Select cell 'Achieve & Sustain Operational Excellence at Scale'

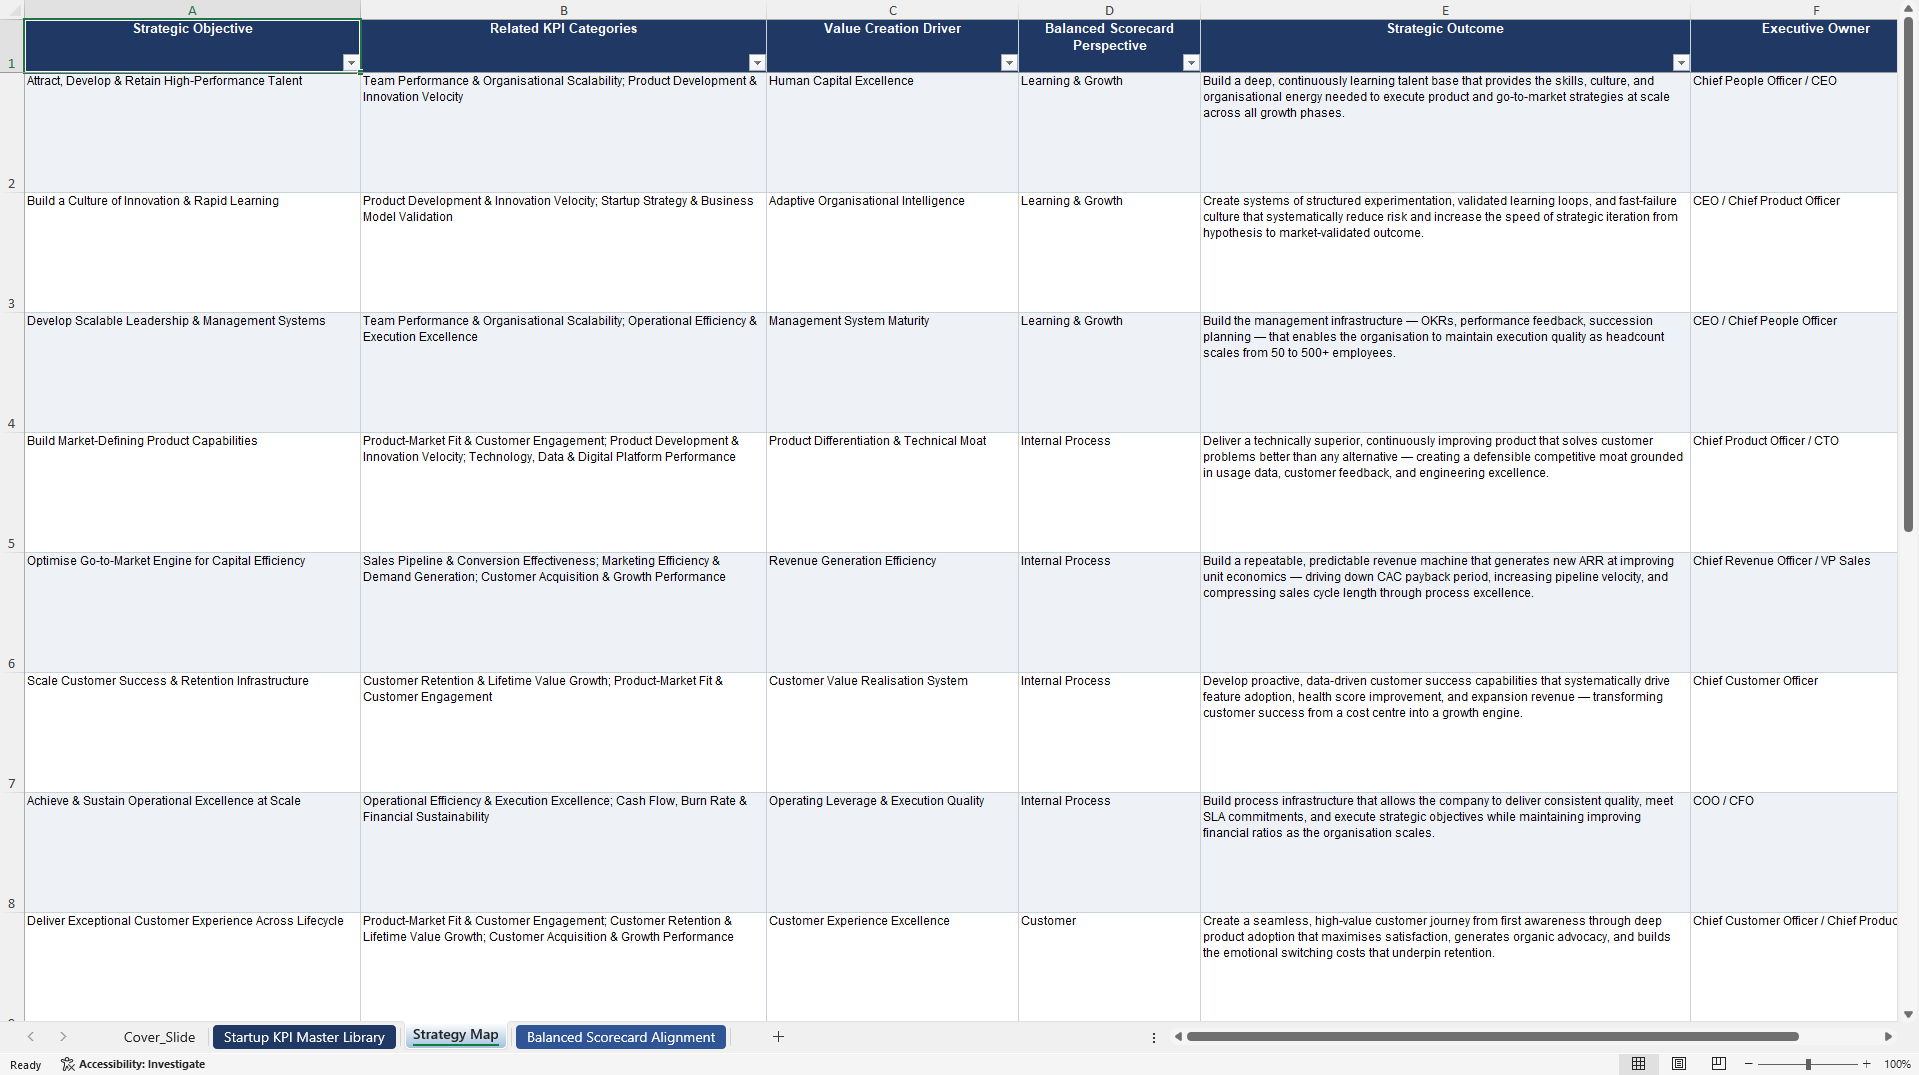coord(192,852)
